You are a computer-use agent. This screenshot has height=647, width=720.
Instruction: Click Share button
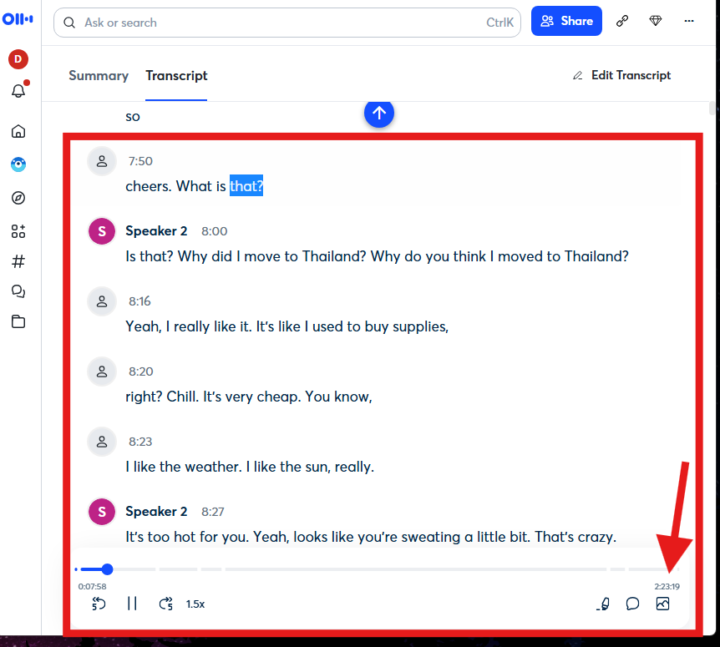coord(566,21)
